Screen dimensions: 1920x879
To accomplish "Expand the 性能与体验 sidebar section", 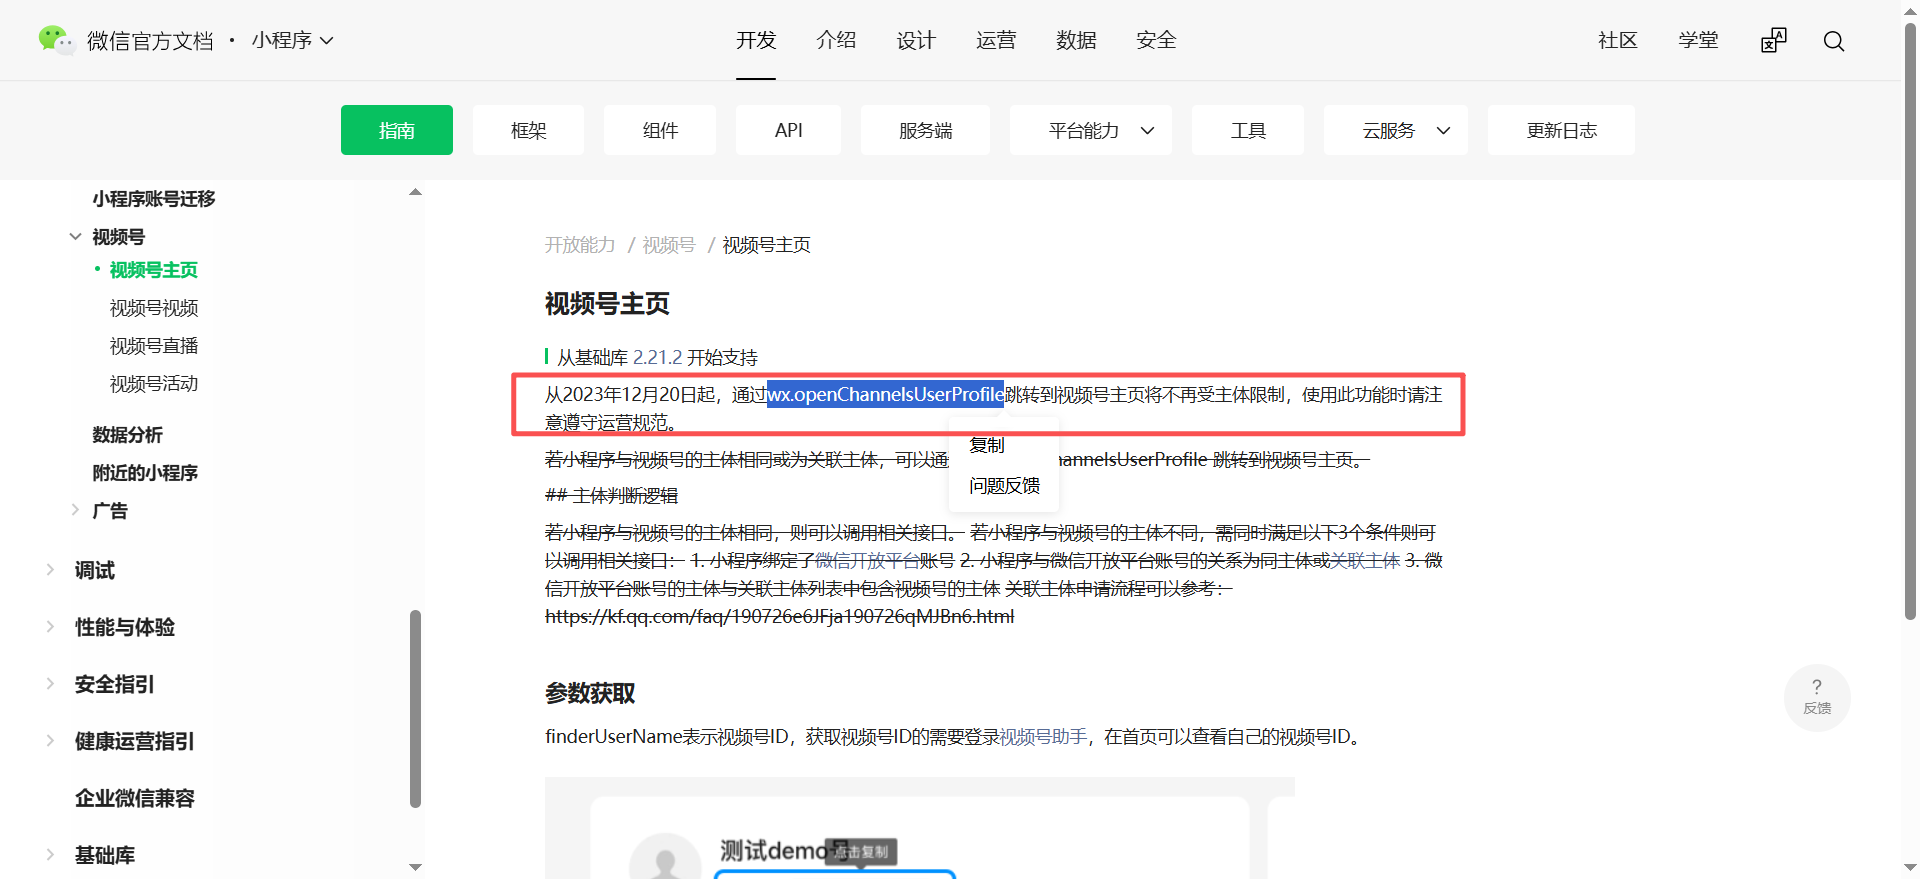I will click(50, 627).
